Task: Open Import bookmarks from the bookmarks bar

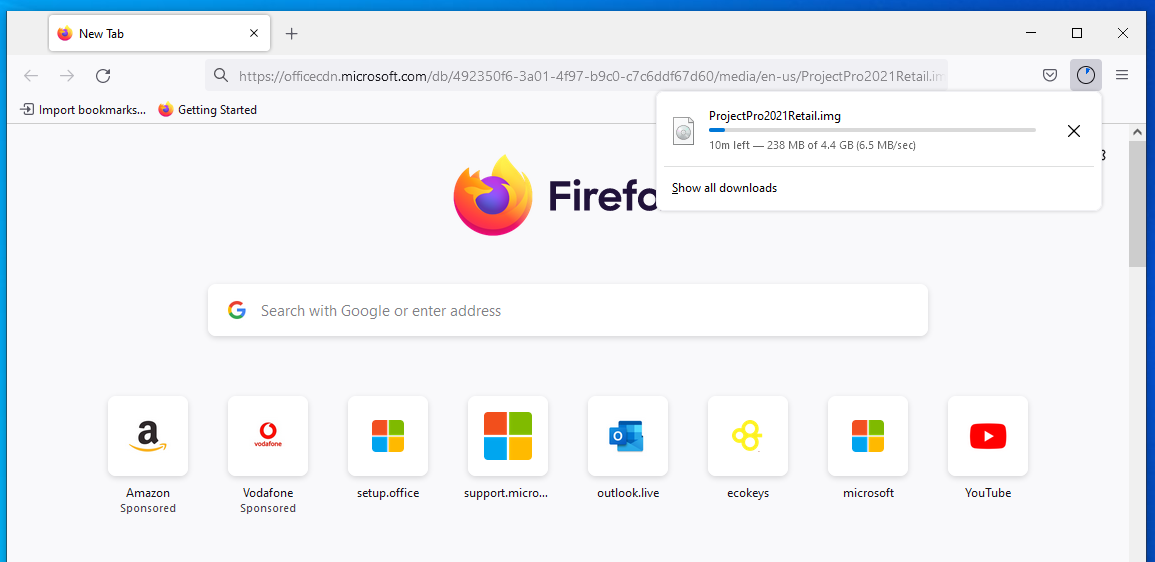Action: [82, 110]
